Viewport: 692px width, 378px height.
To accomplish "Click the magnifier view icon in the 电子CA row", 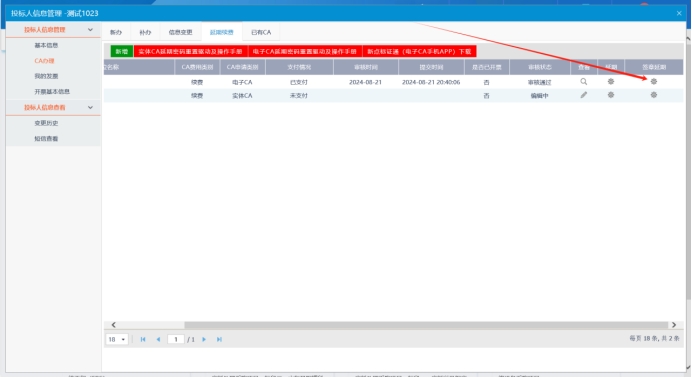I will [x=583, y=82].
